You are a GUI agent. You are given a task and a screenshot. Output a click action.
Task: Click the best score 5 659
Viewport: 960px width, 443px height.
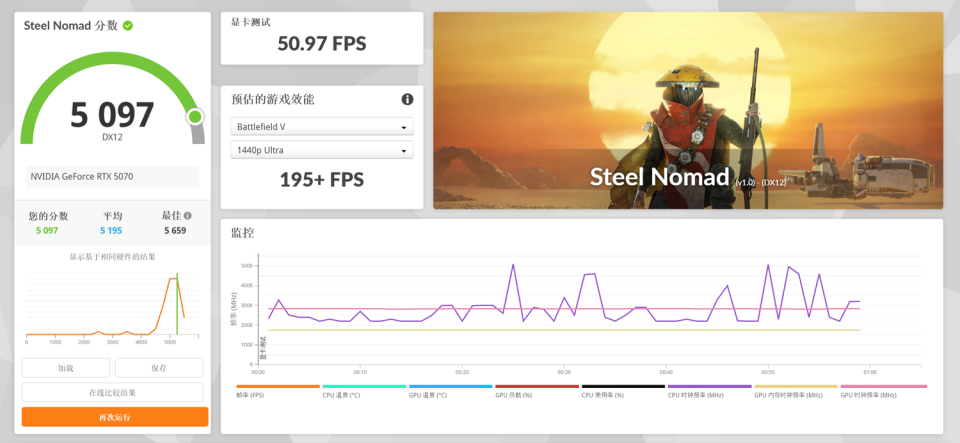(175, 231)
